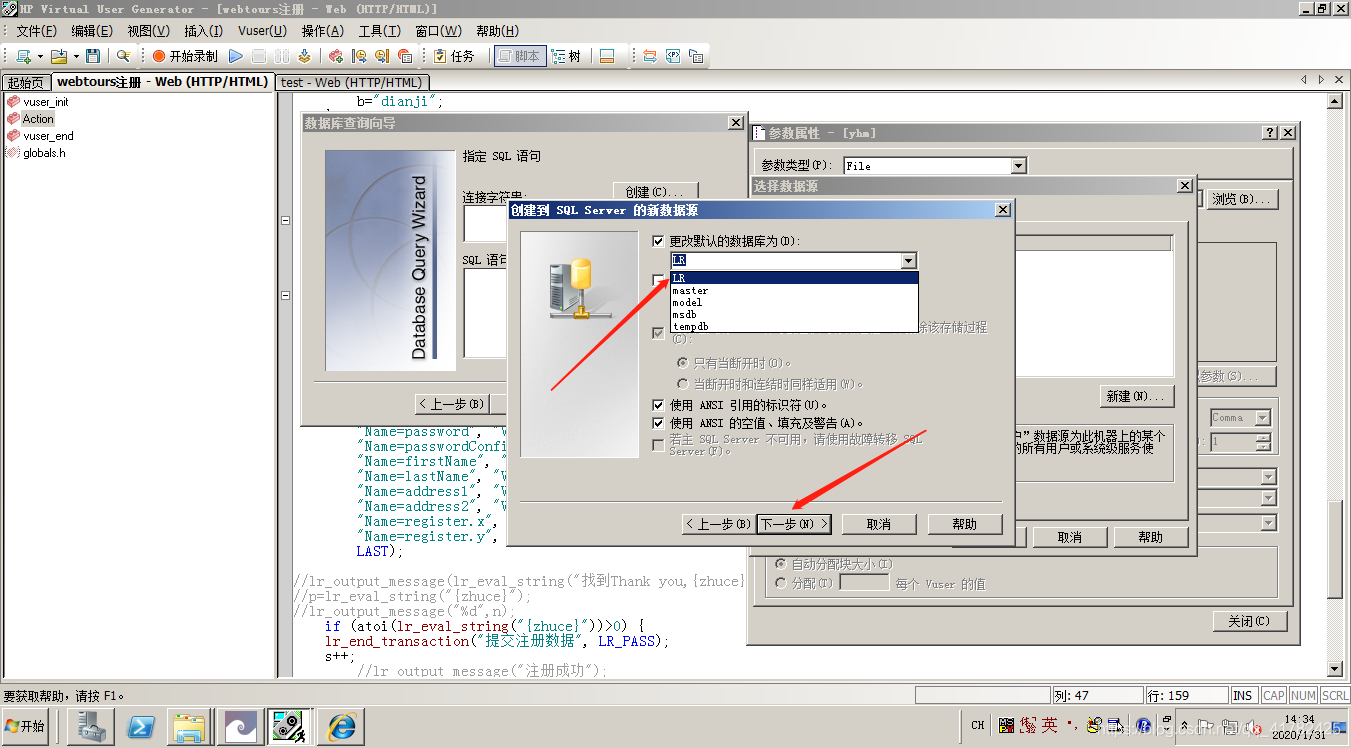Choose LR from the database list
The width and height of the screenshot is (1351, 748).
click(794, 278)
